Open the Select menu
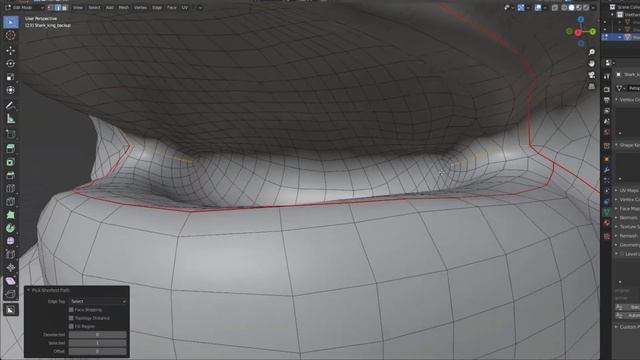The width and height of the screenshot is (640, 360). [x=94, y=7]
